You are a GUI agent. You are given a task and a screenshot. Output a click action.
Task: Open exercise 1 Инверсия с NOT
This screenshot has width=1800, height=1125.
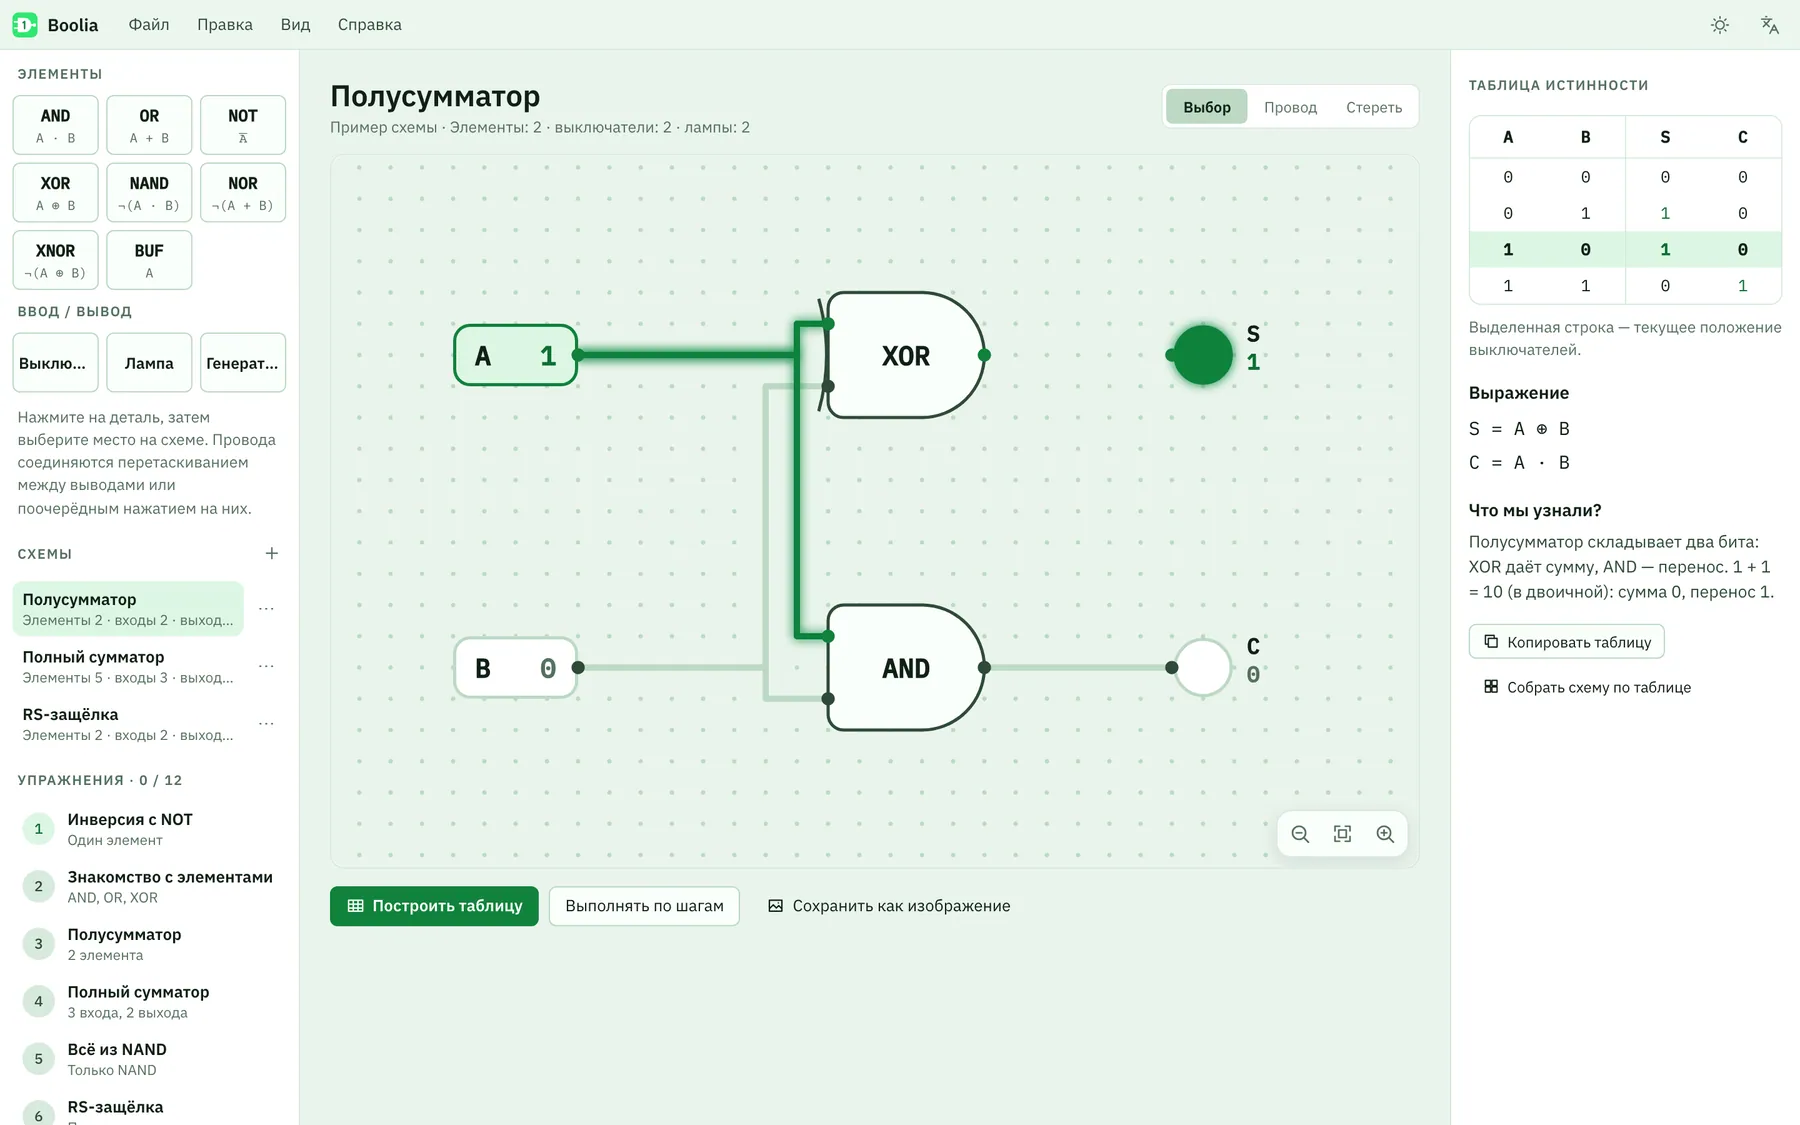pos(148,829)
